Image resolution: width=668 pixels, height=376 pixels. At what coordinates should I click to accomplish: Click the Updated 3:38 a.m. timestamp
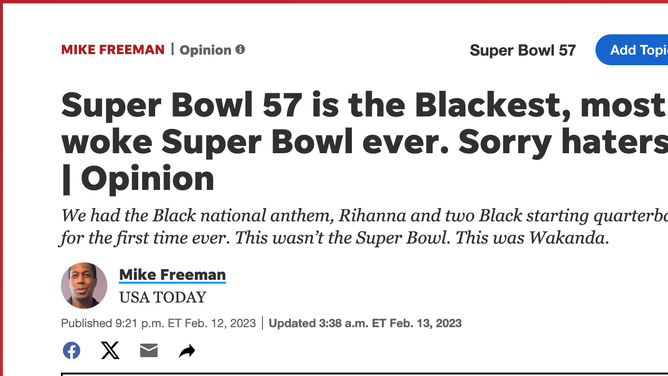point(365,323)
